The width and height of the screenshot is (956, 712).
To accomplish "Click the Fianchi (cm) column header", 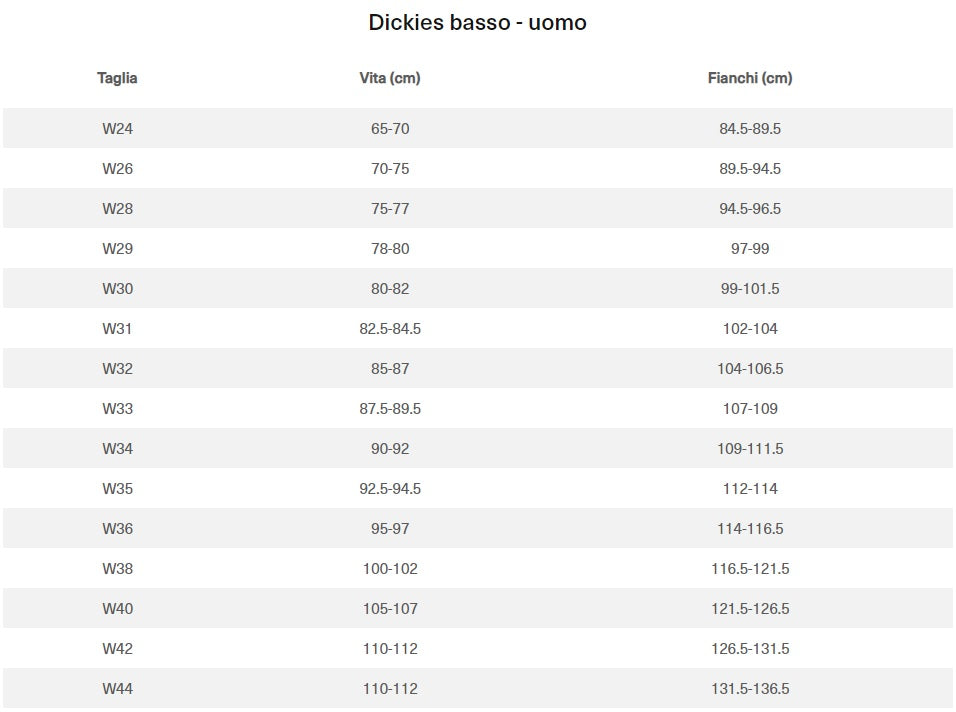I will 750,78.
